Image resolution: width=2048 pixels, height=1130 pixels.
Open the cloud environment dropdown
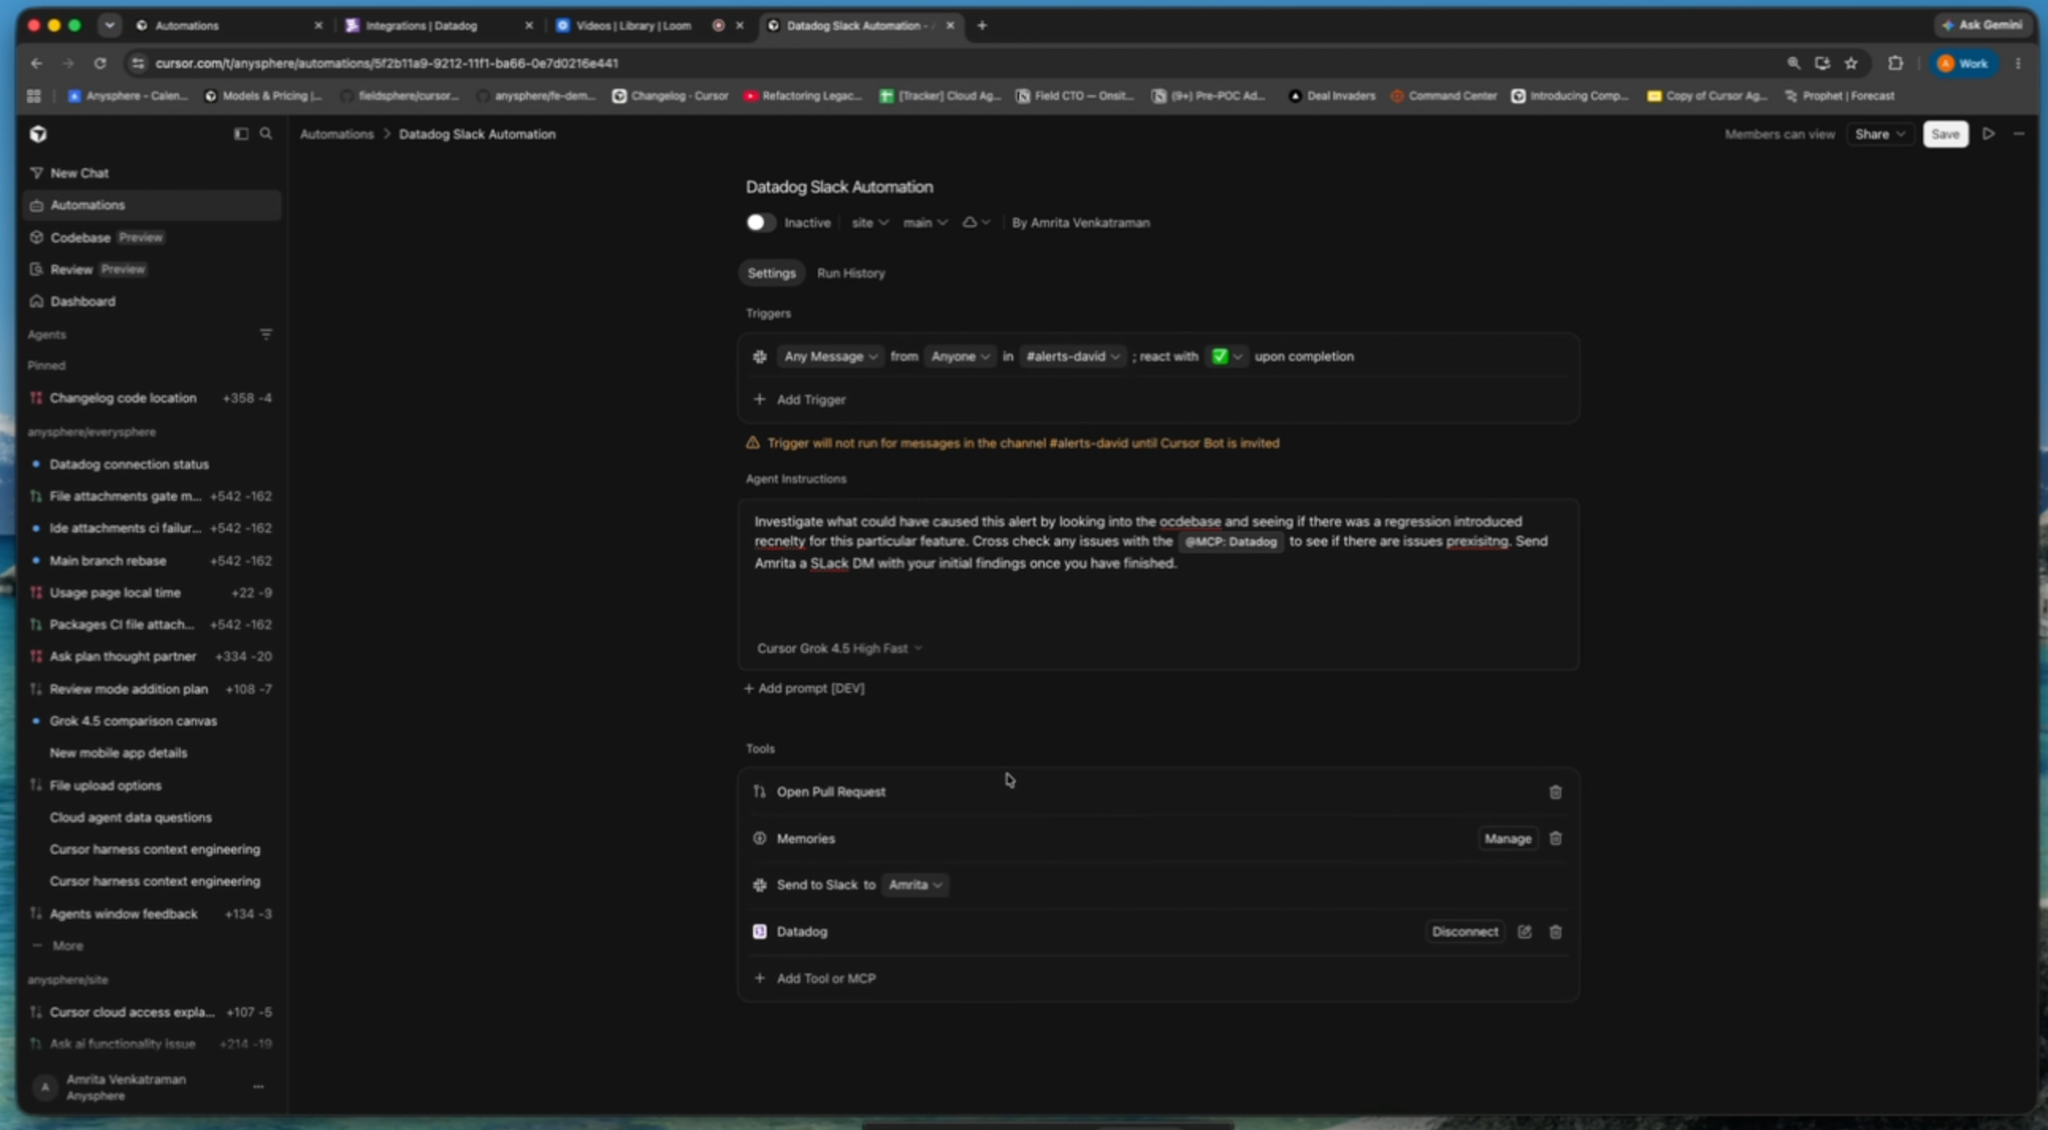[976, 223]
